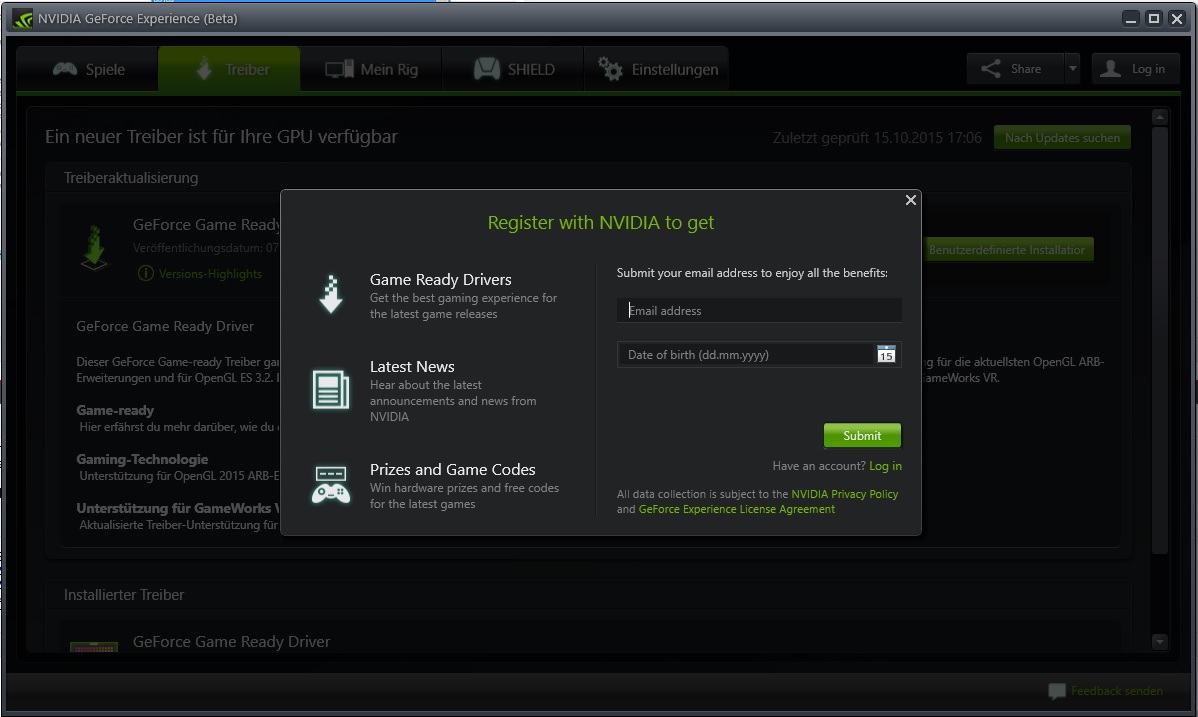Click Latest News heading
This screenshot has height=717, width=1198.
point(412,367)
